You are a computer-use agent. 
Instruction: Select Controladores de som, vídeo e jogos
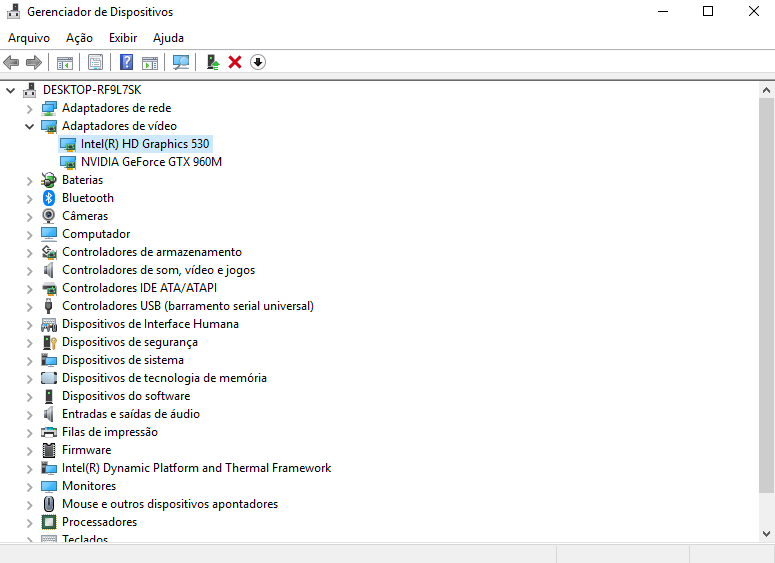pyautogui.click(x=158, y=270)
